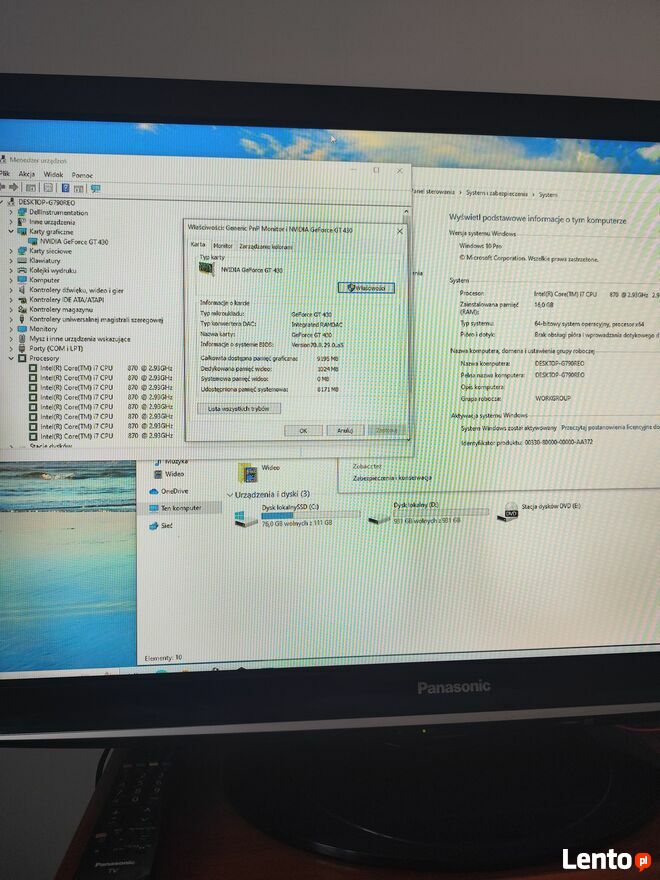Viewport: 660px width, 880px height.
Task: Open the Akcja menu
Action: coord(26,174)
